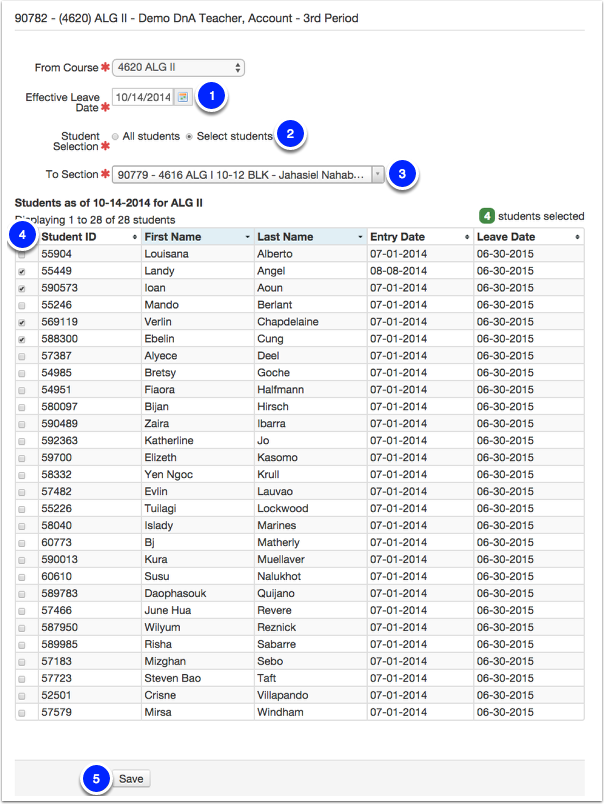Check the box for Bj Matherly
The image size is (604, 804).
22,543
